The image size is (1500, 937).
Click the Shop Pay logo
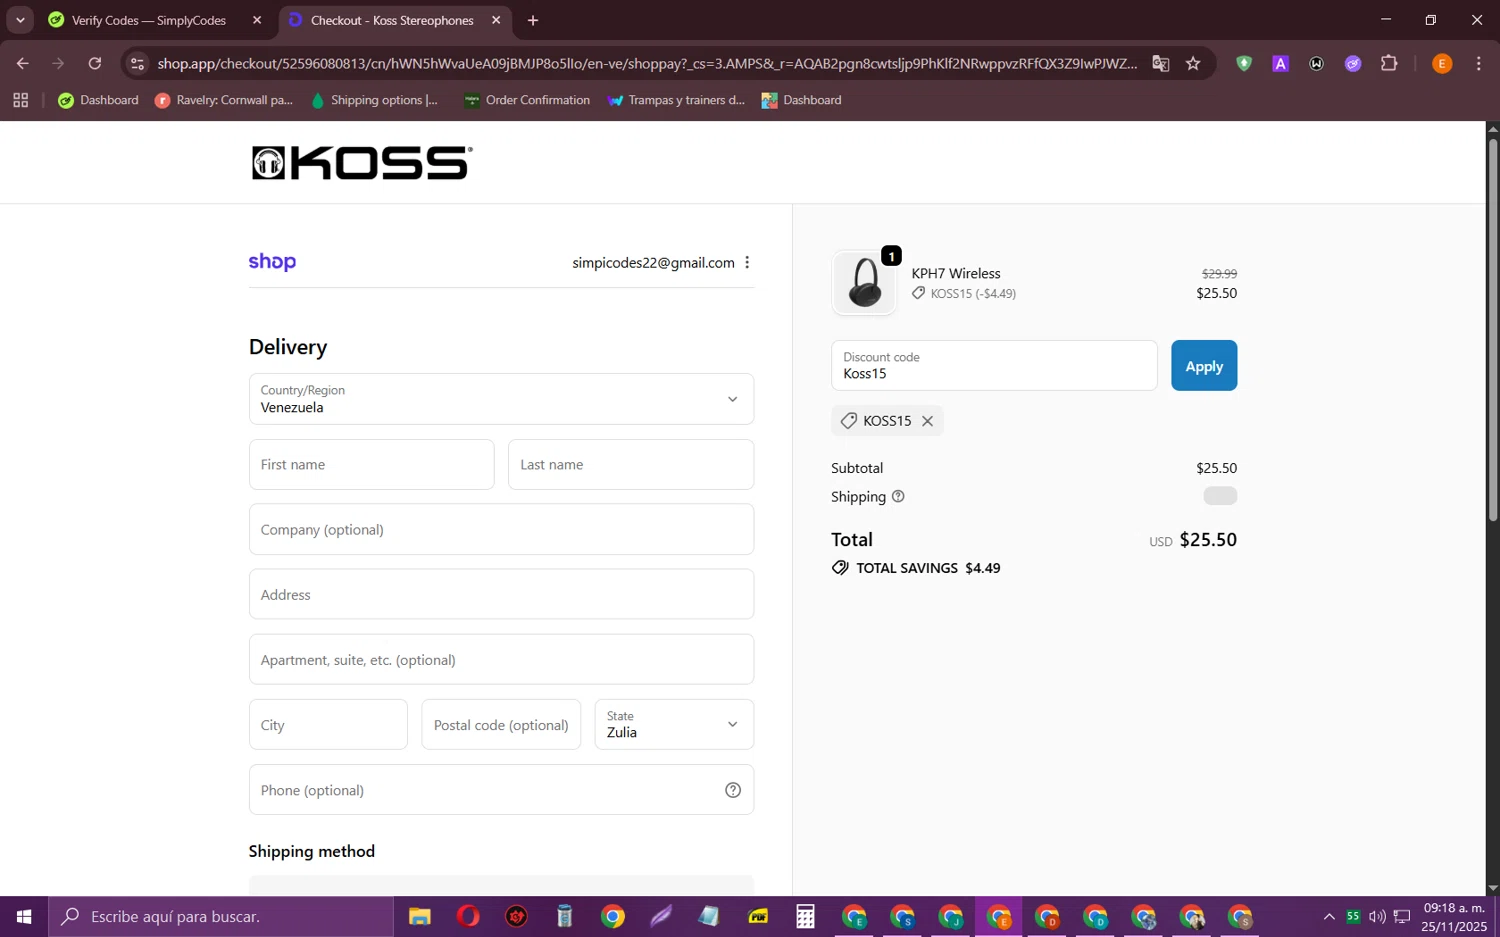point(272,262)
